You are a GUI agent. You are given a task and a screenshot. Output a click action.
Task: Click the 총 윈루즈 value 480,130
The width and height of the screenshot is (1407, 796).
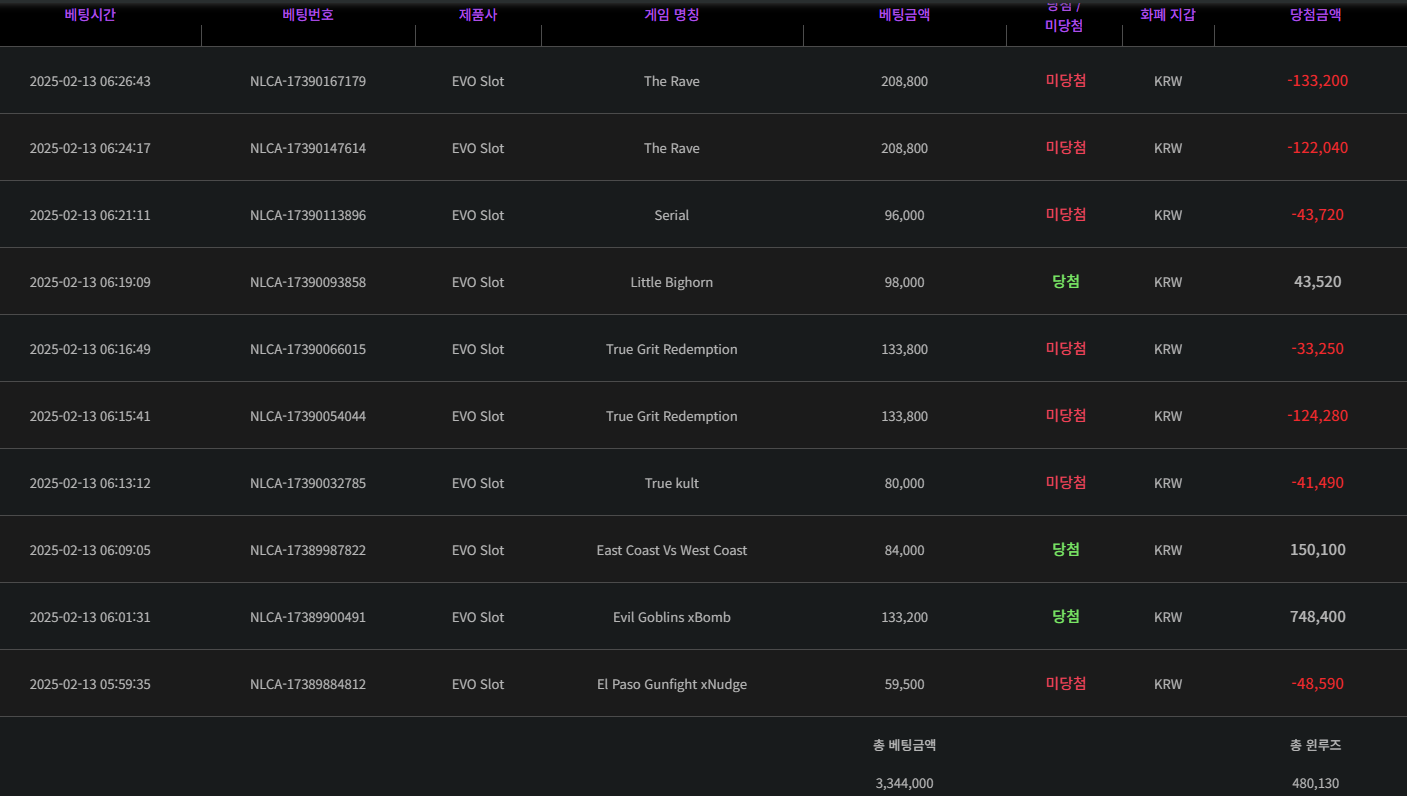pos(1315,783)
